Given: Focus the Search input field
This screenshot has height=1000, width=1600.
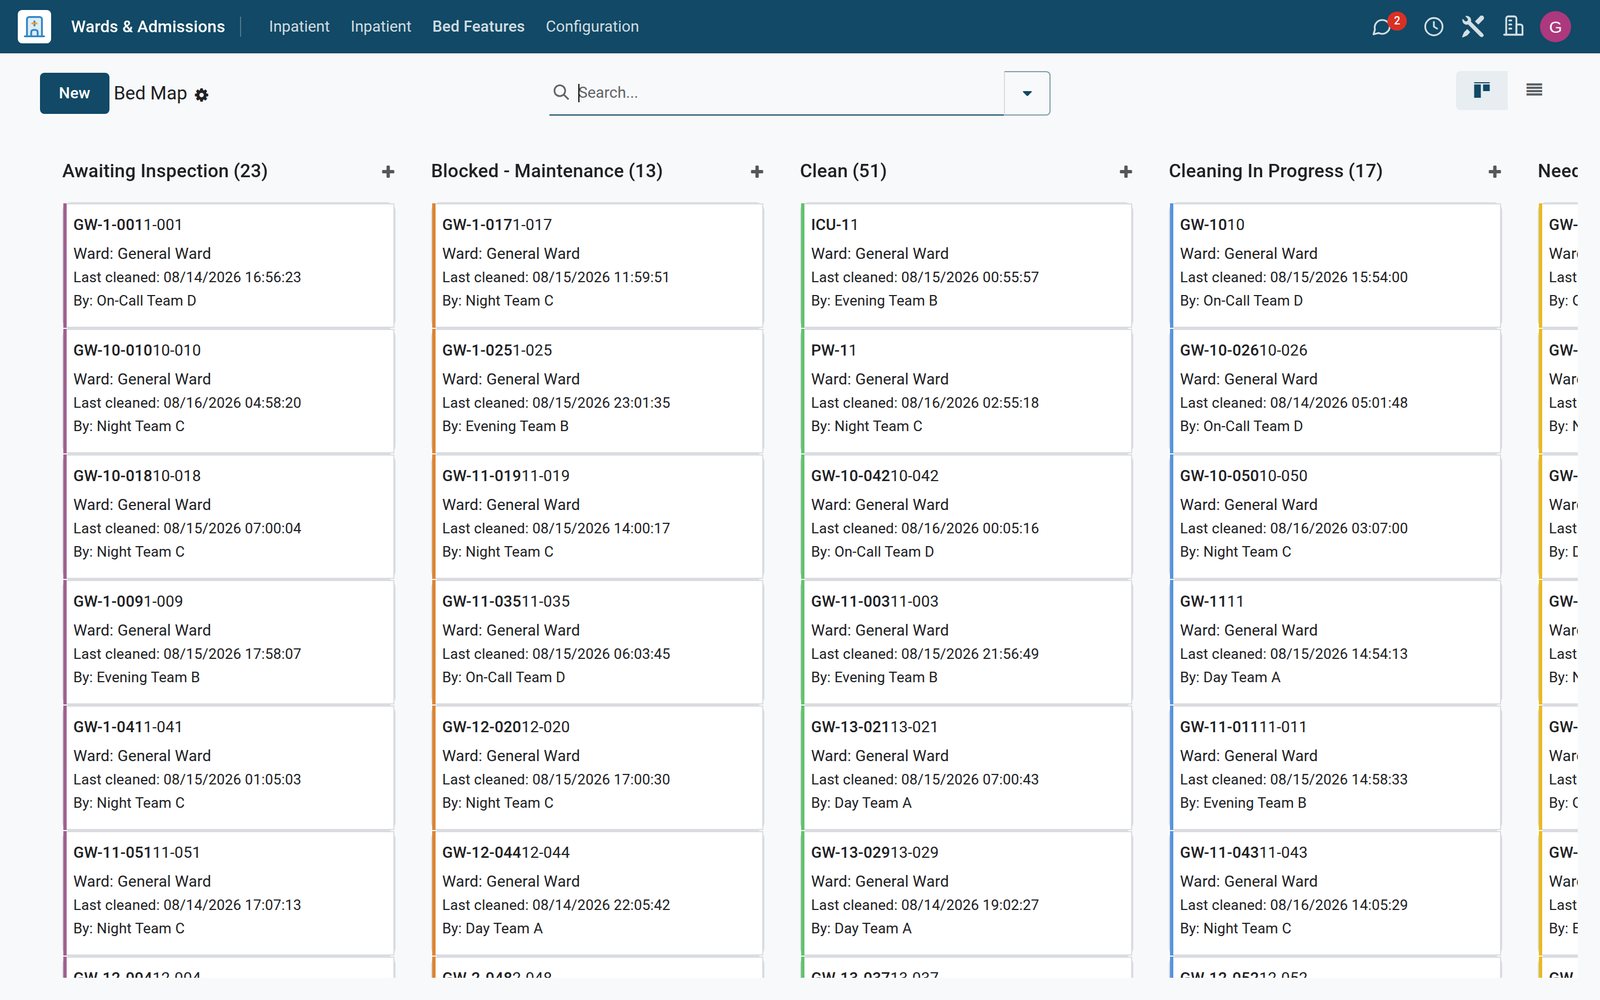Looking at the screenshot, I should pyautogui.click(x=788, y=92).
